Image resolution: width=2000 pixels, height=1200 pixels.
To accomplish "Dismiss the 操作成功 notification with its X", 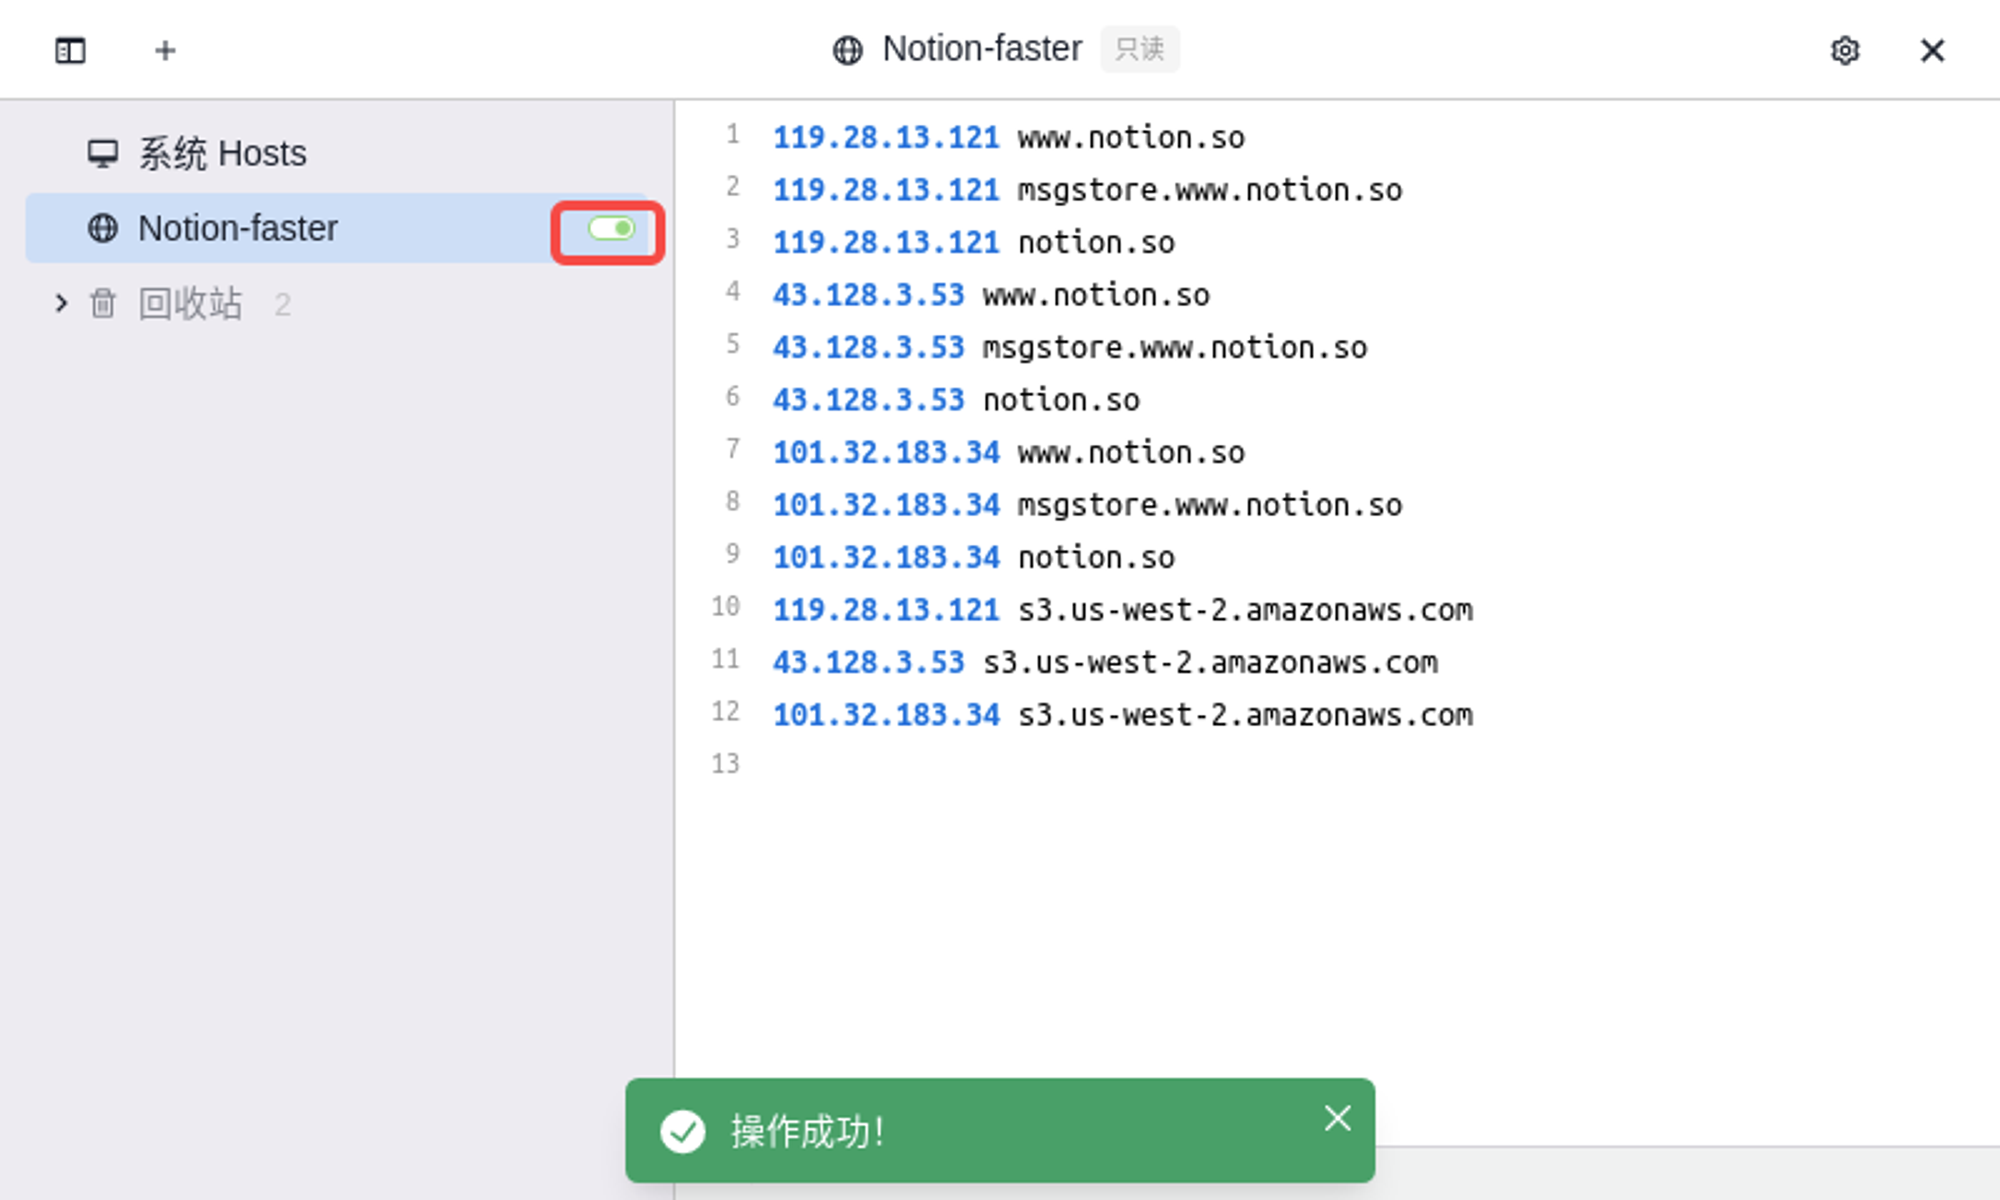I will [x=1337, y=1118].
